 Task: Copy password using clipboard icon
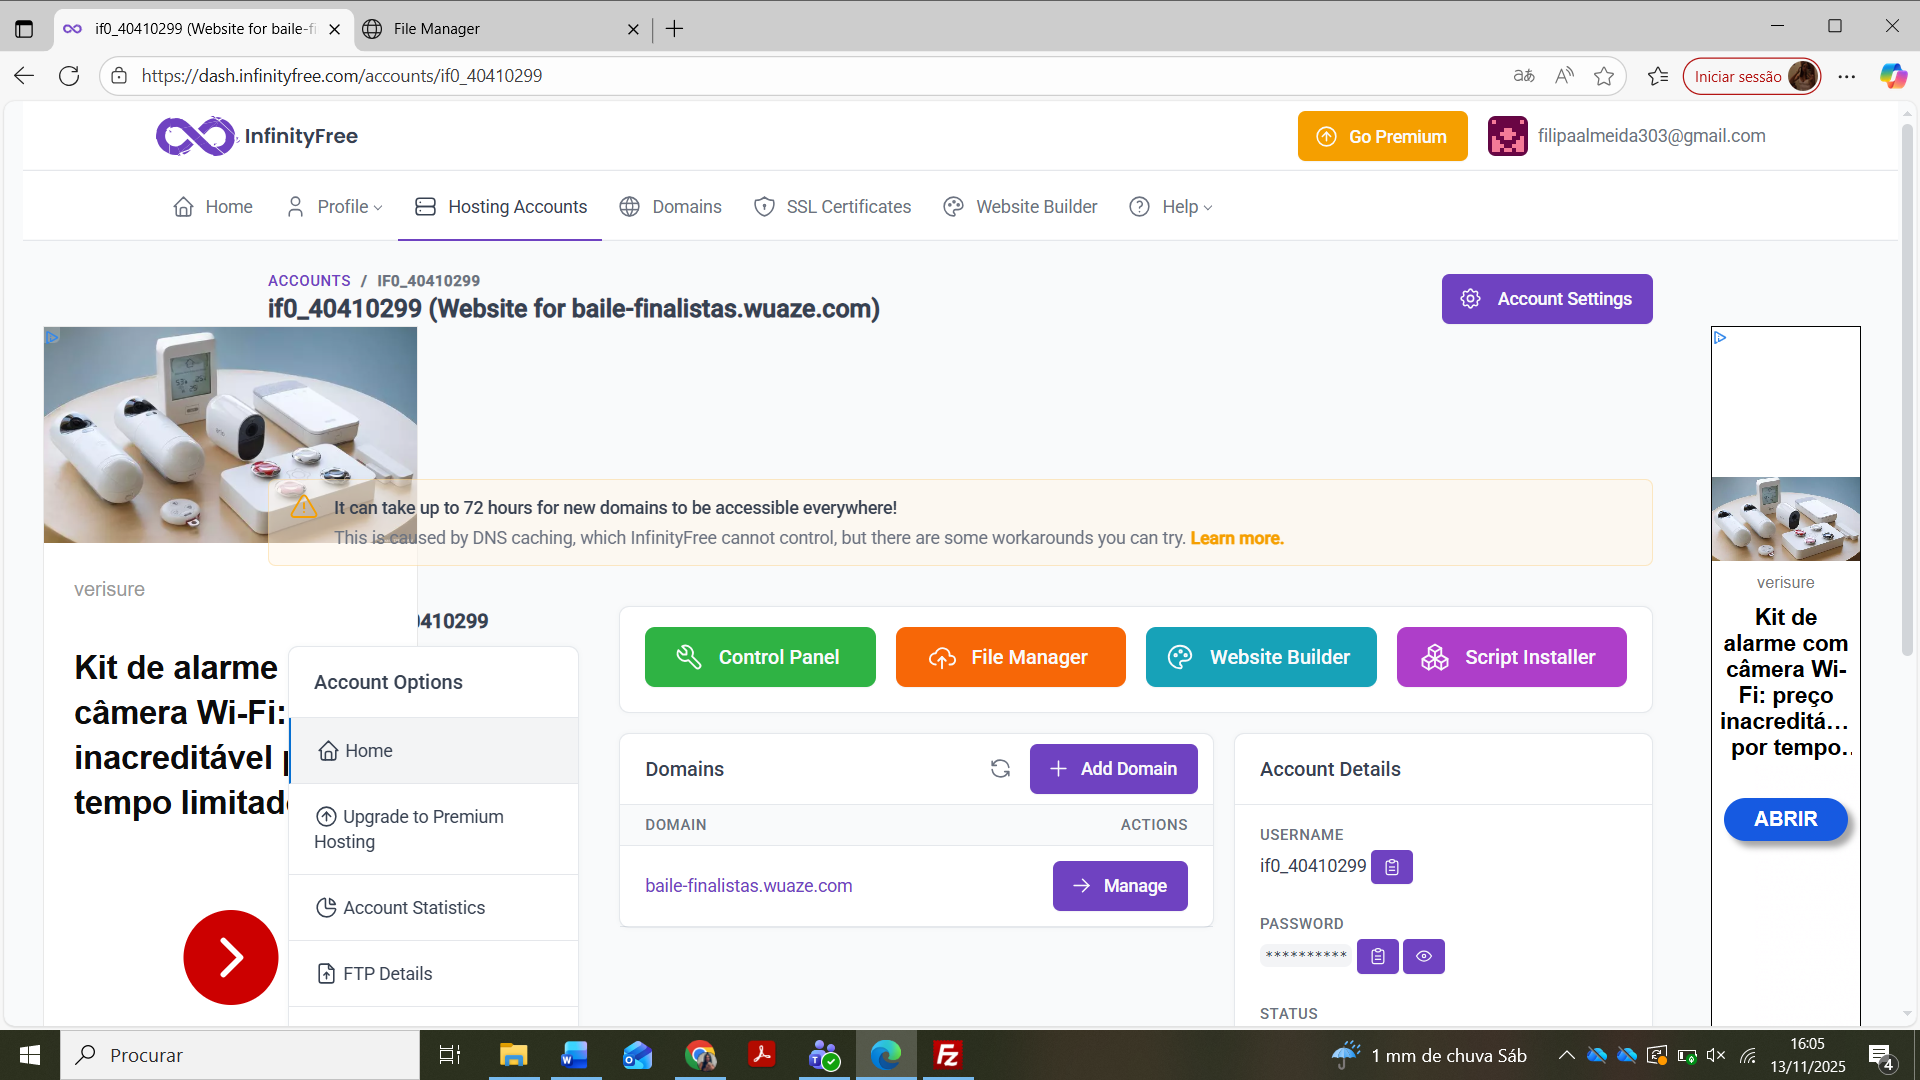pos(1377,957)
